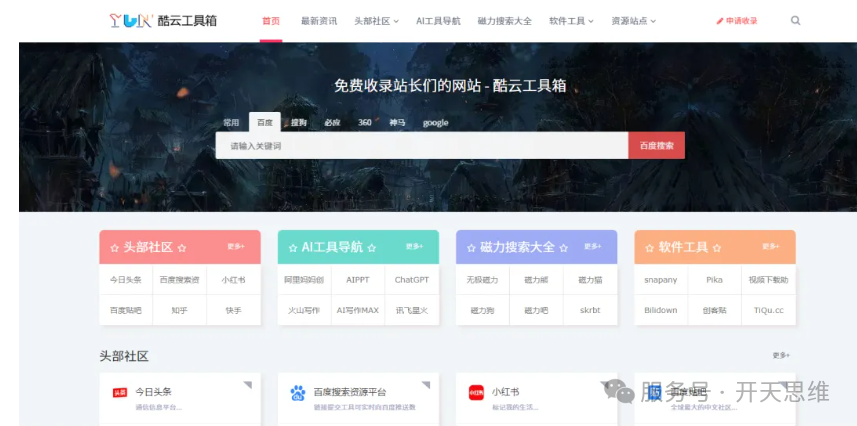The height and width of the screenshot is (426, 857).
Task: Select the 搜狗 search tab
Action: point(298,122)
